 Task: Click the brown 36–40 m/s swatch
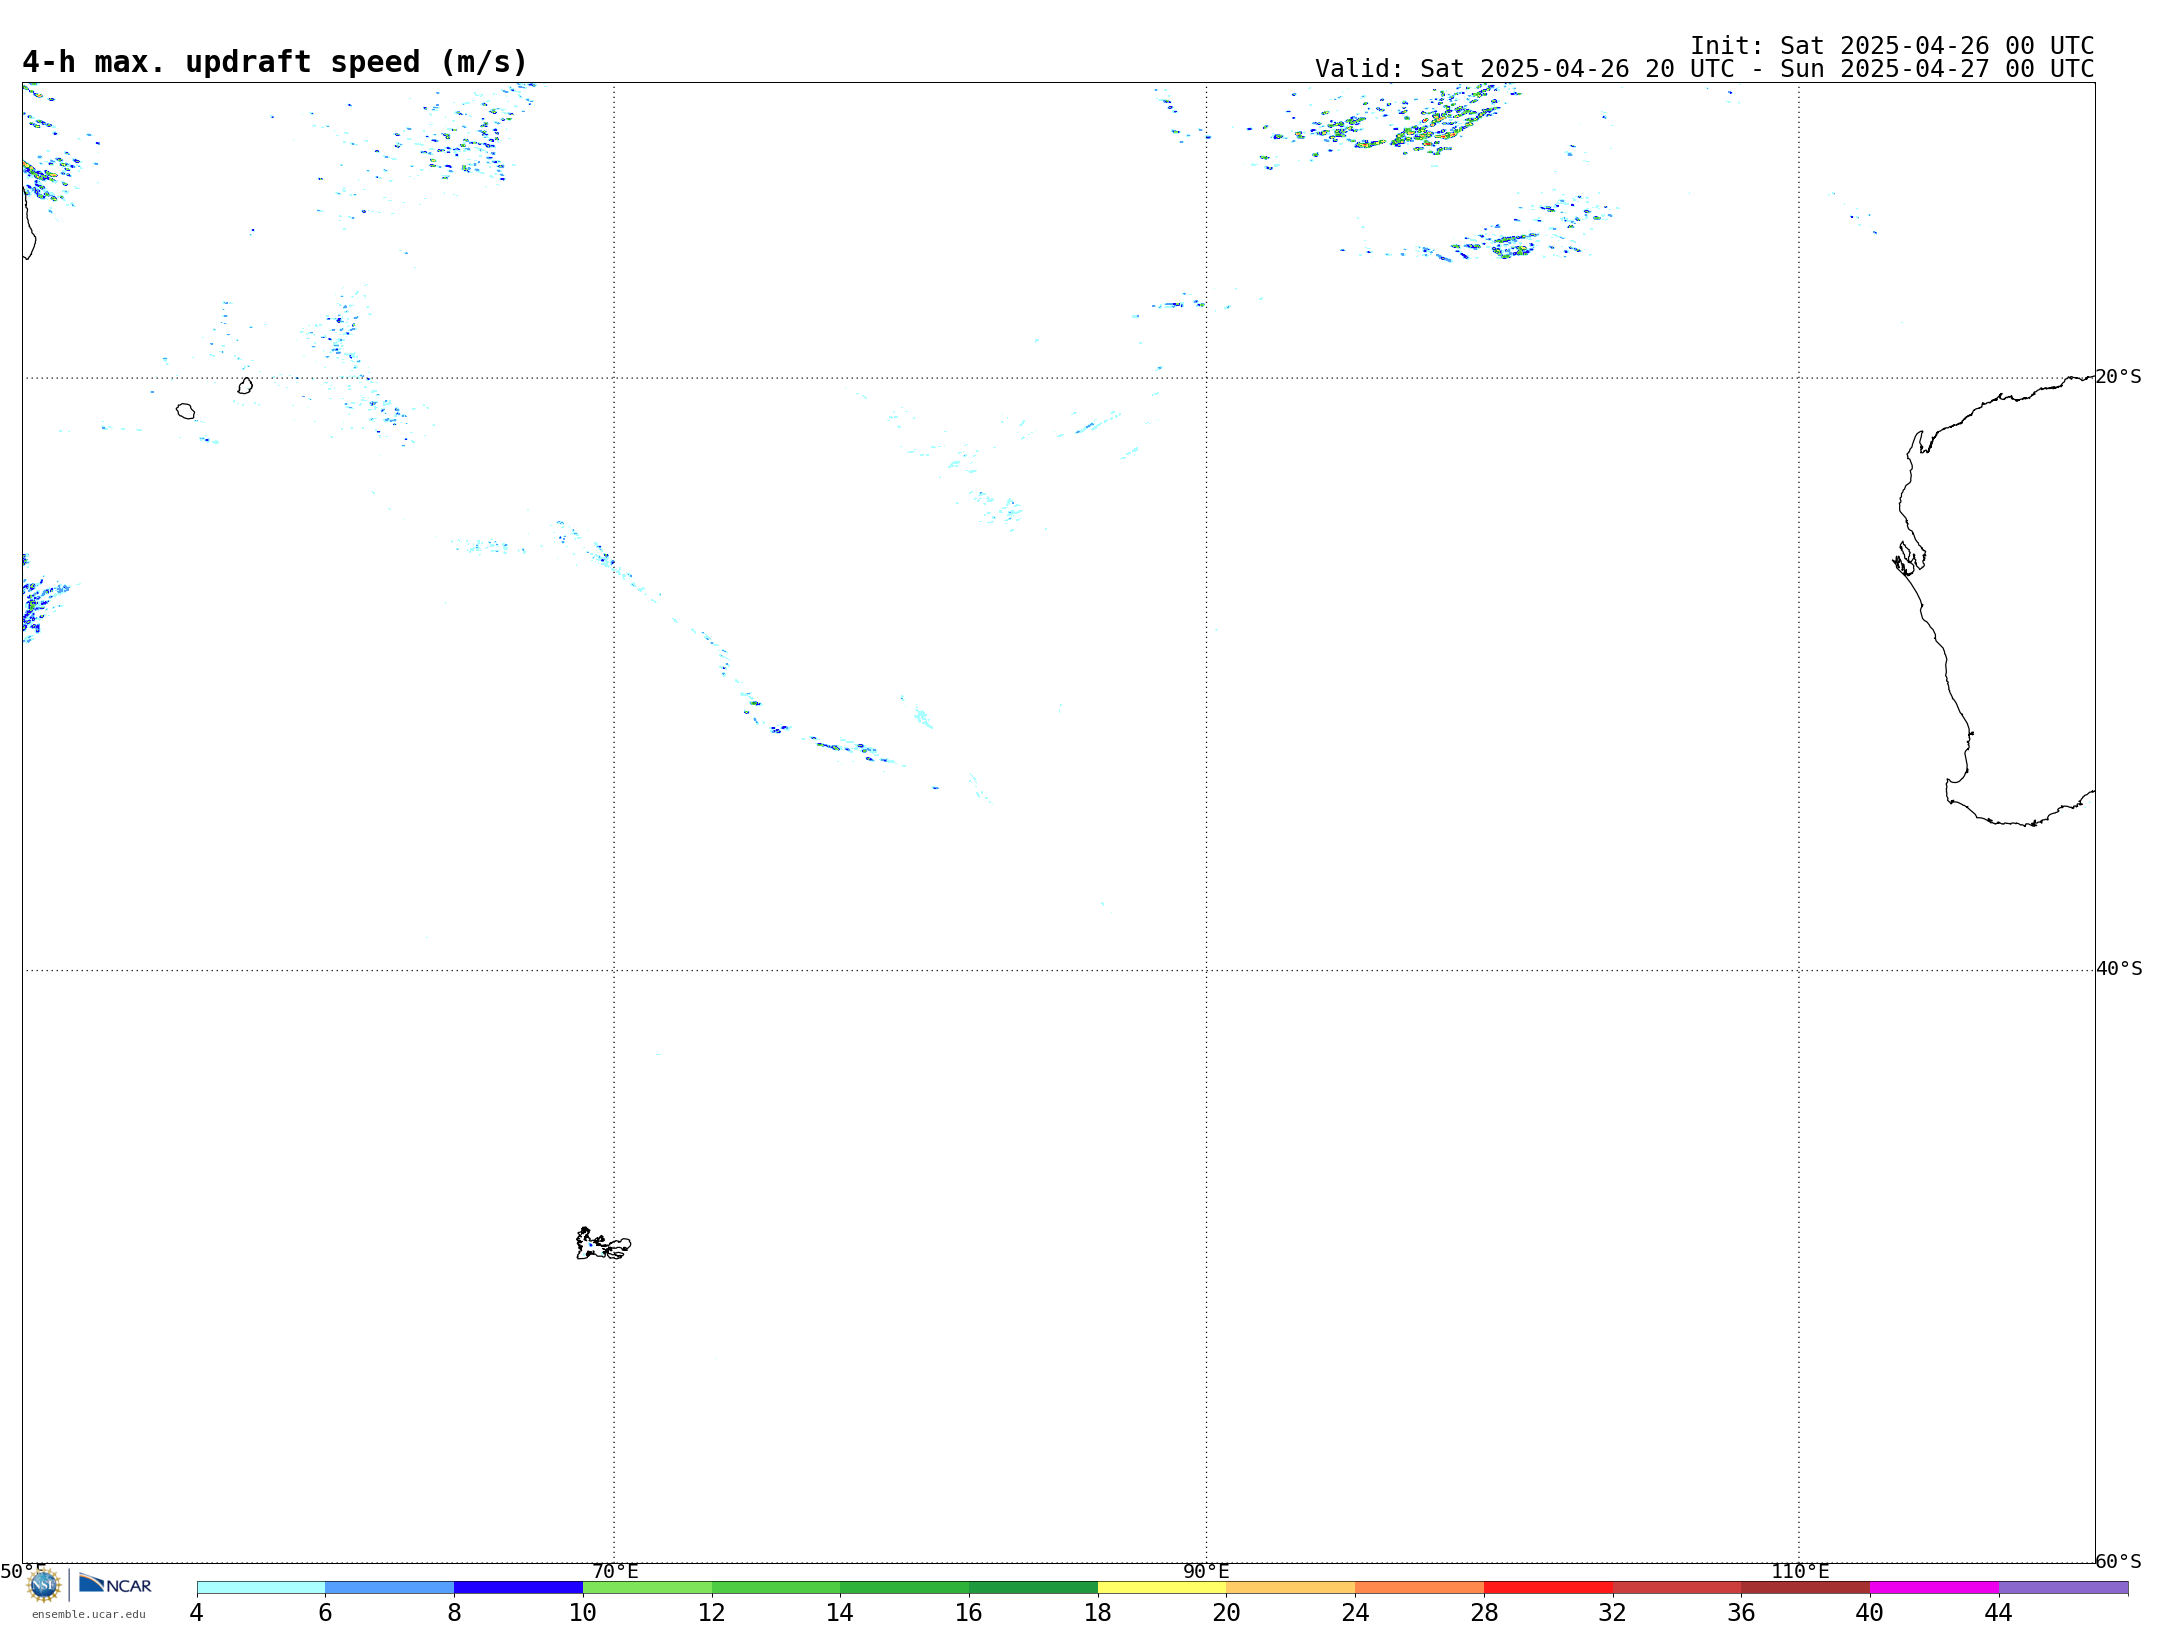click(x=1806, y=1588)
